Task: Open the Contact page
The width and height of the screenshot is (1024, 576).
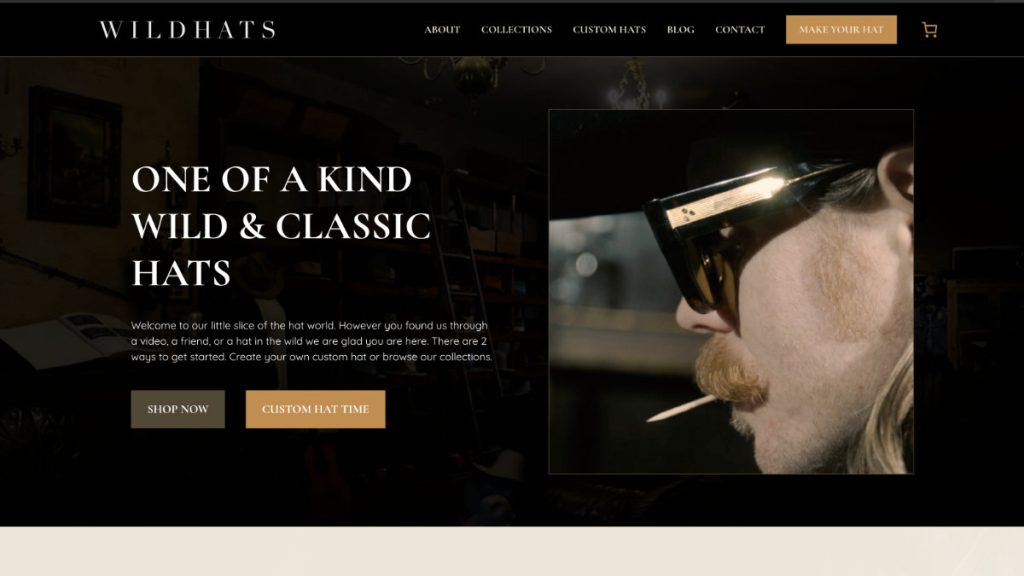Action: [x=740, y=29]
